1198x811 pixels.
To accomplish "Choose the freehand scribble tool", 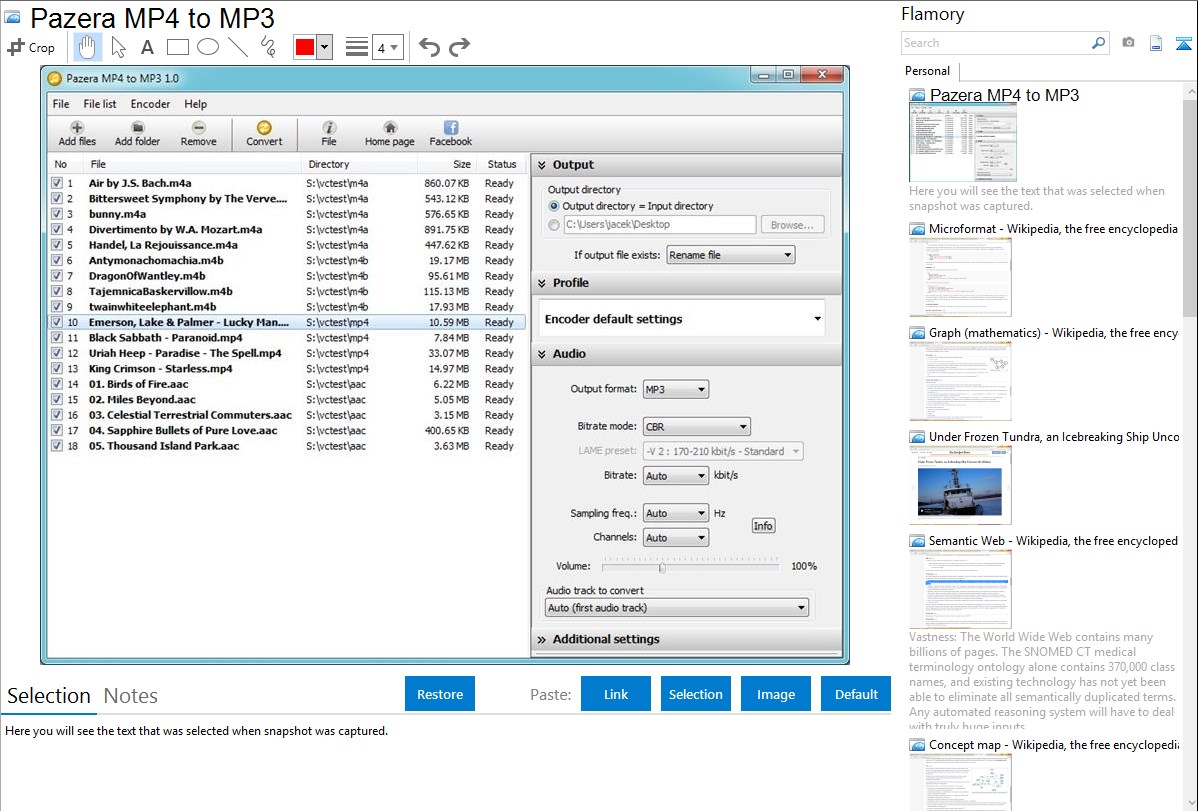I will [x=268, y=47].
